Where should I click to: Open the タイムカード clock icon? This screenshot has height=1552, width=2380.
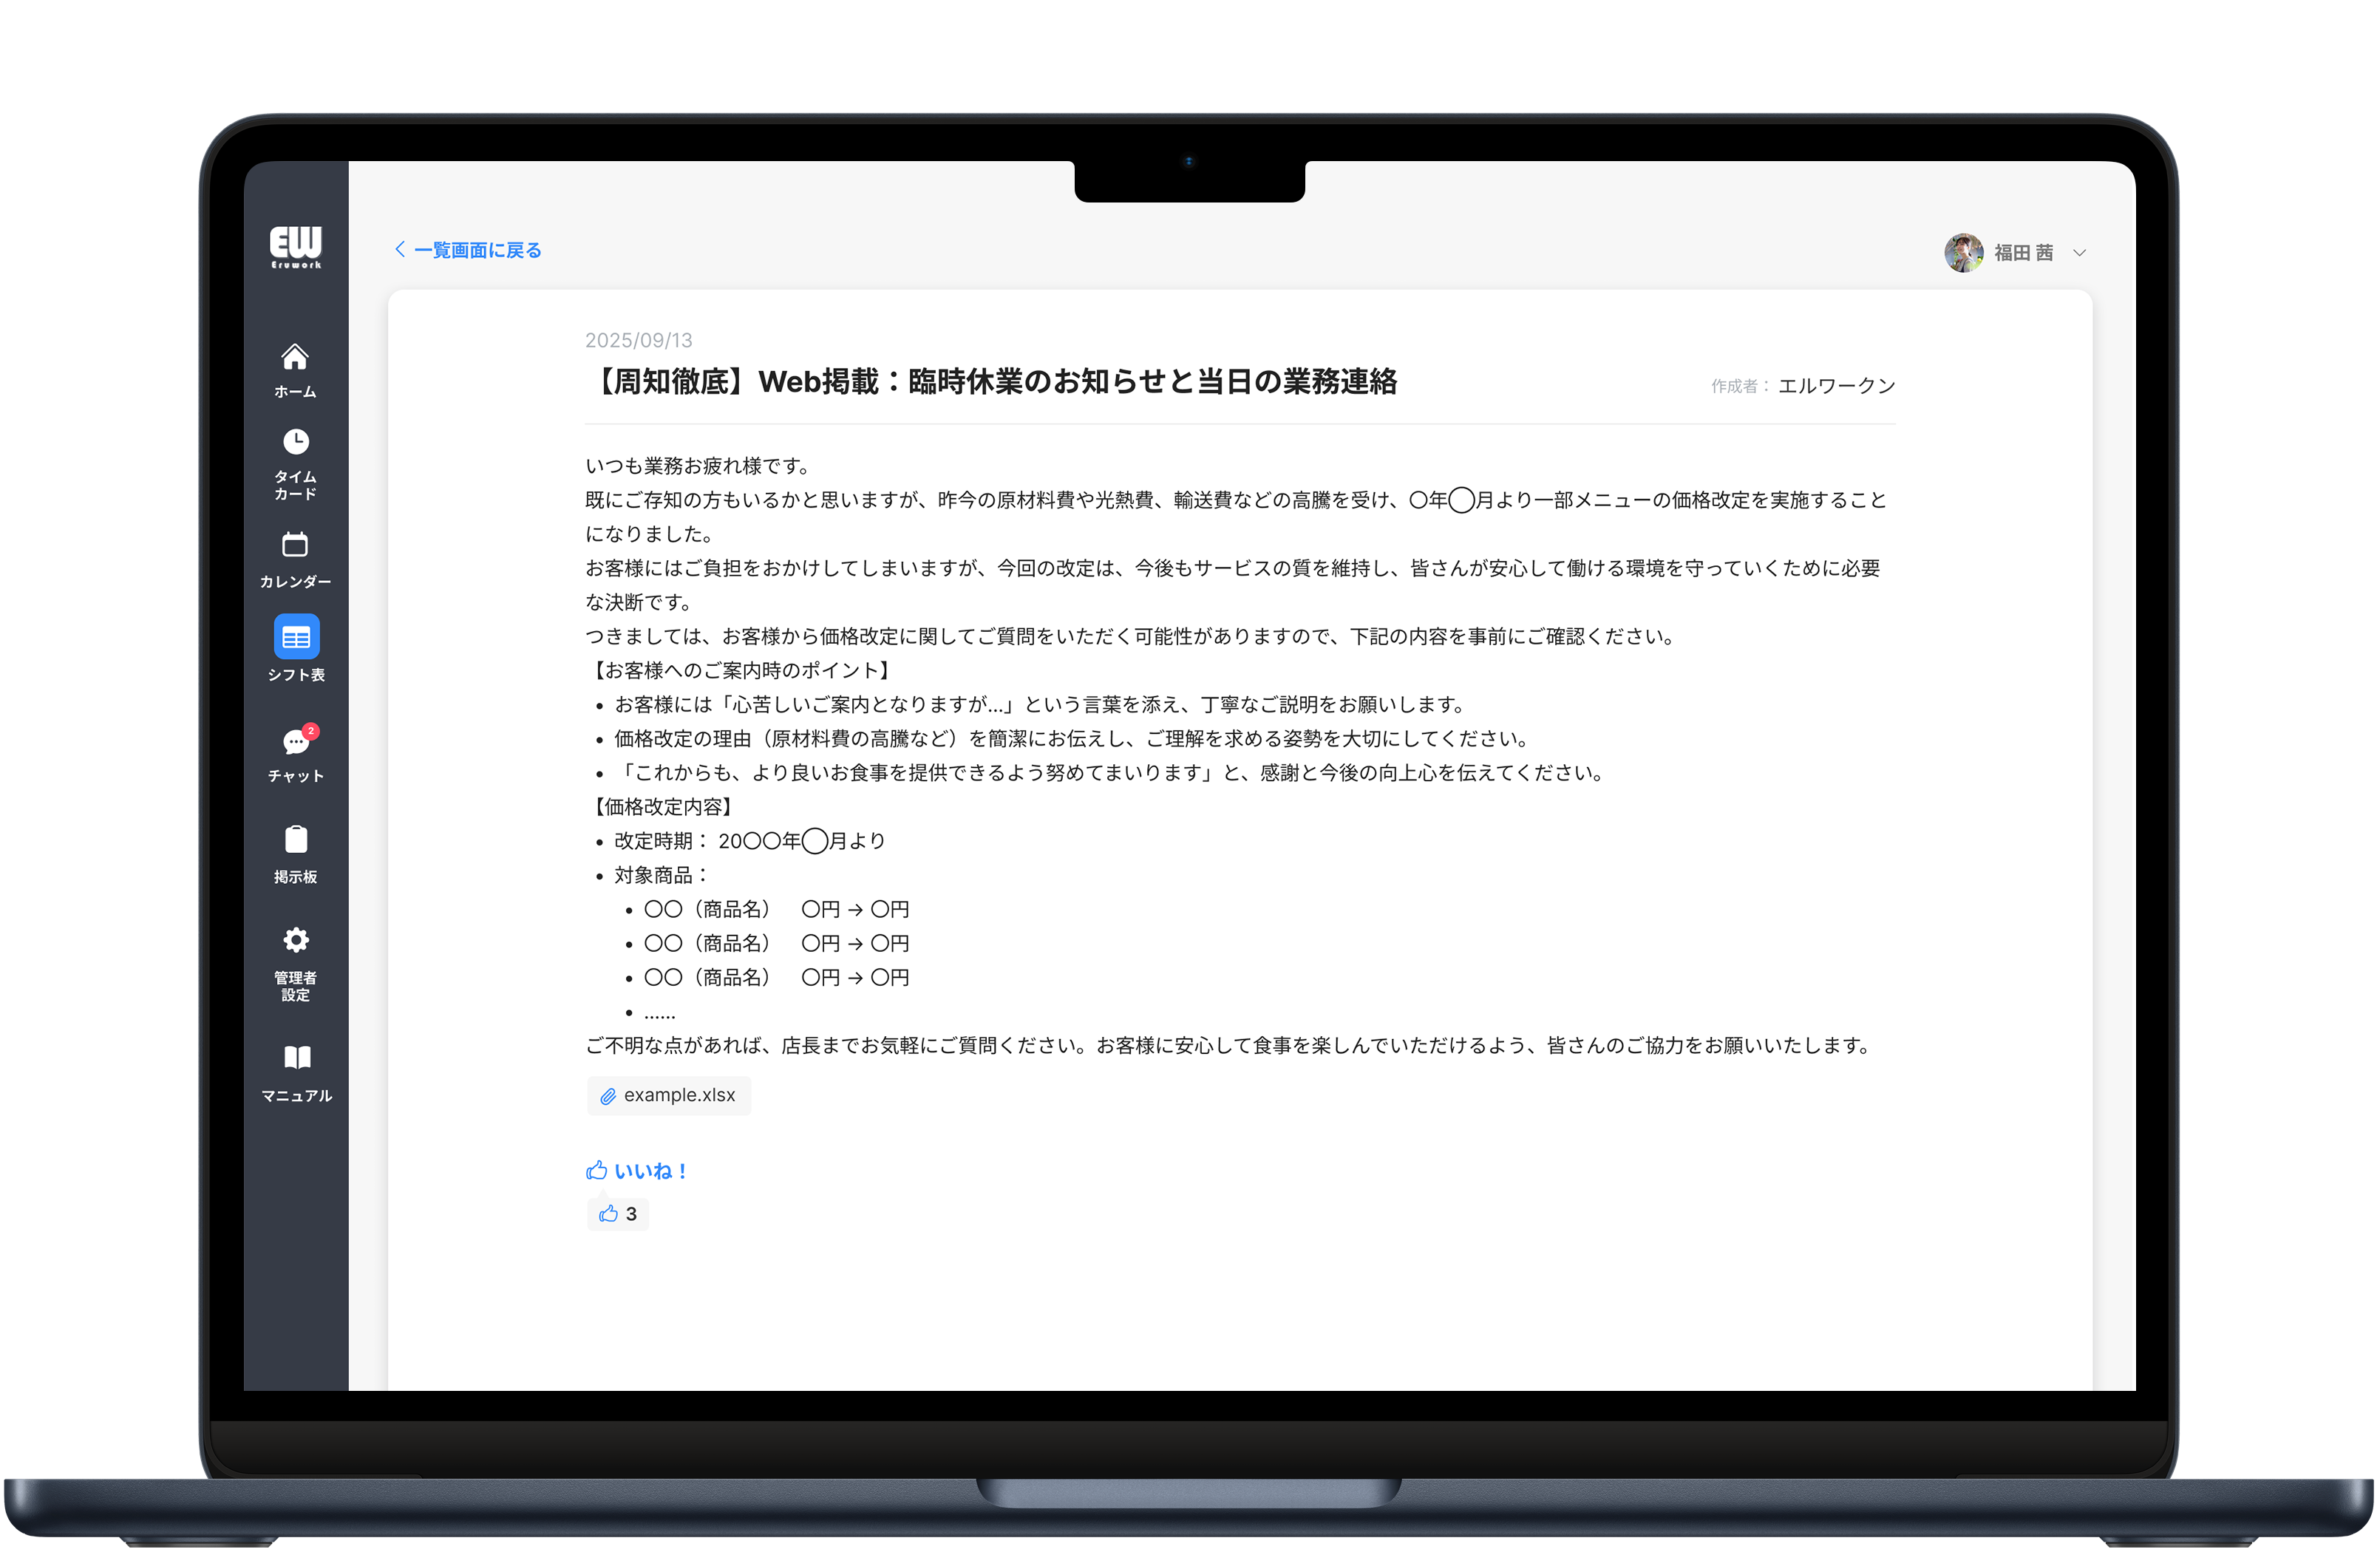296,442
